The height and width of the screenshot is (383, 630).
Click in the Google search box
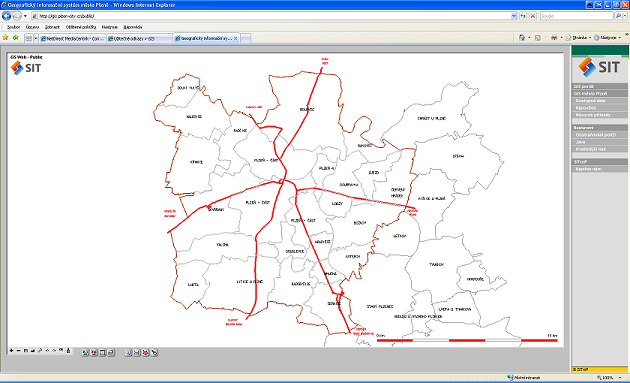coord(577,16)
